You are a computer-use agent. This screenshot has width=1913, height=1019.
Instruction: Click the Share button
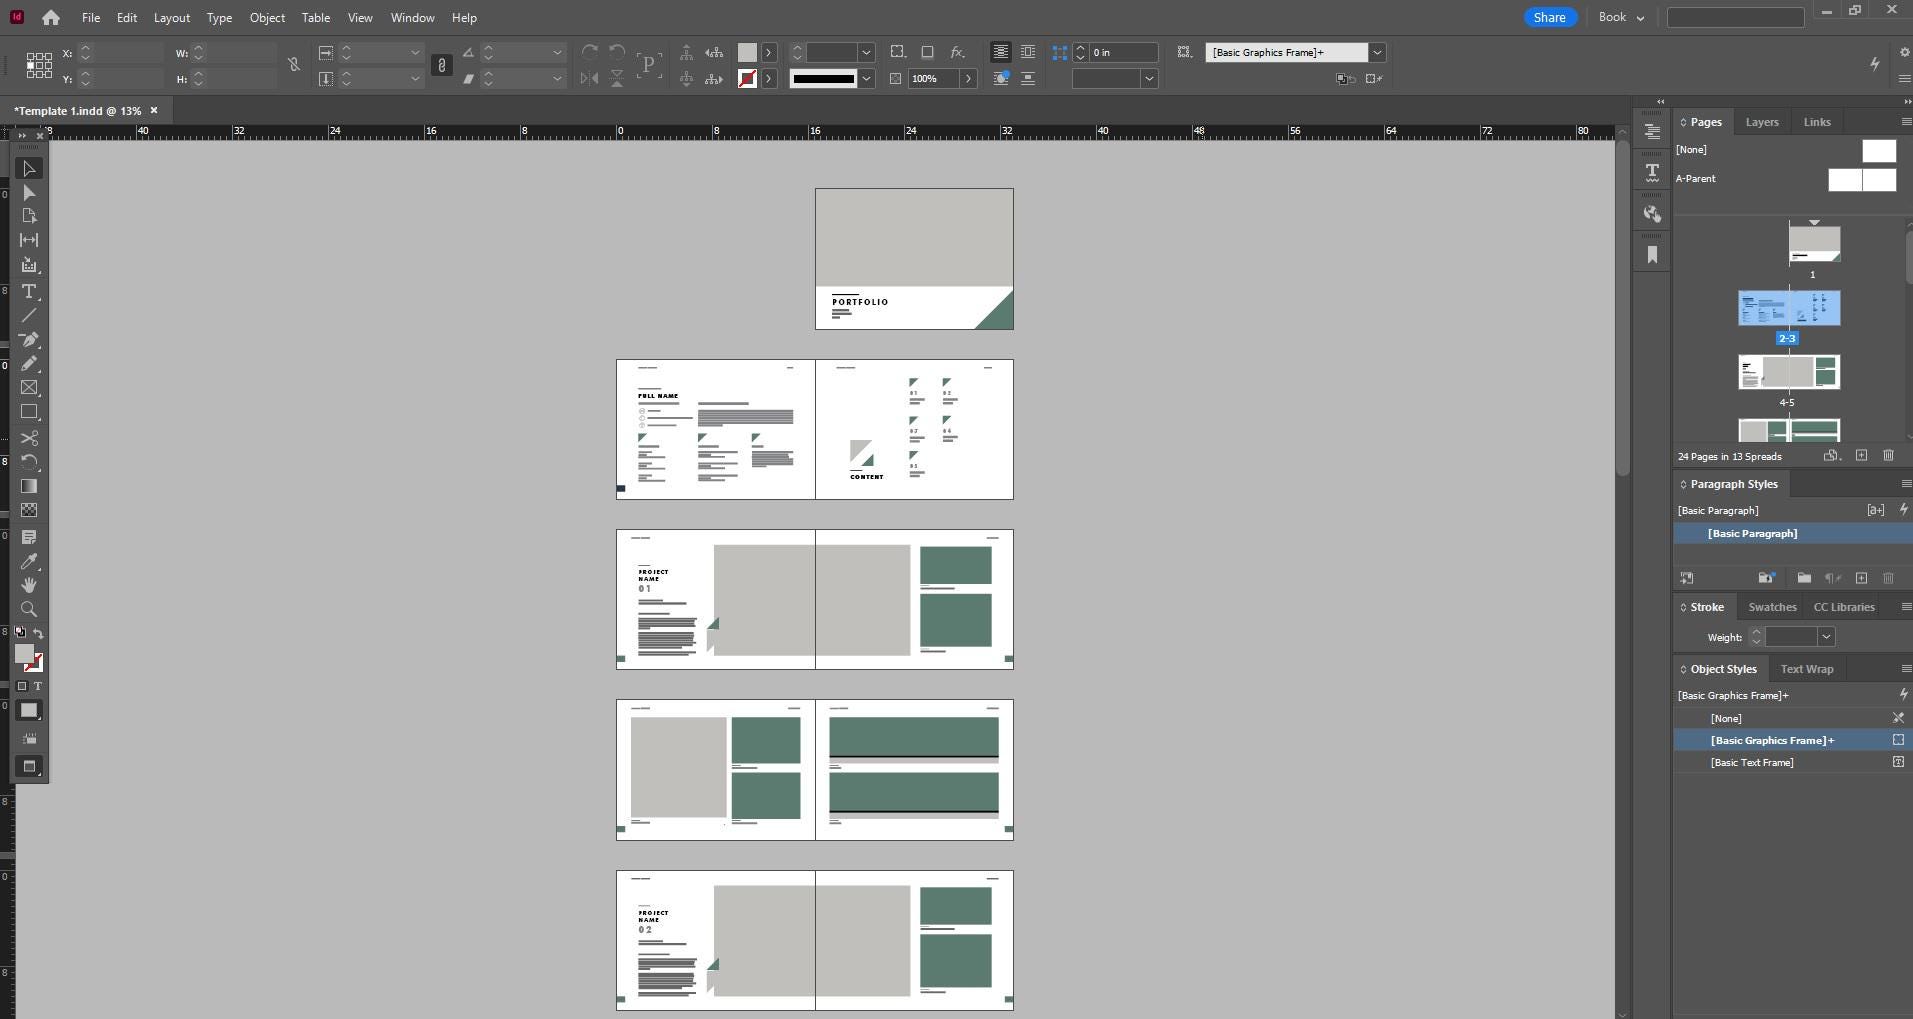1549,17
